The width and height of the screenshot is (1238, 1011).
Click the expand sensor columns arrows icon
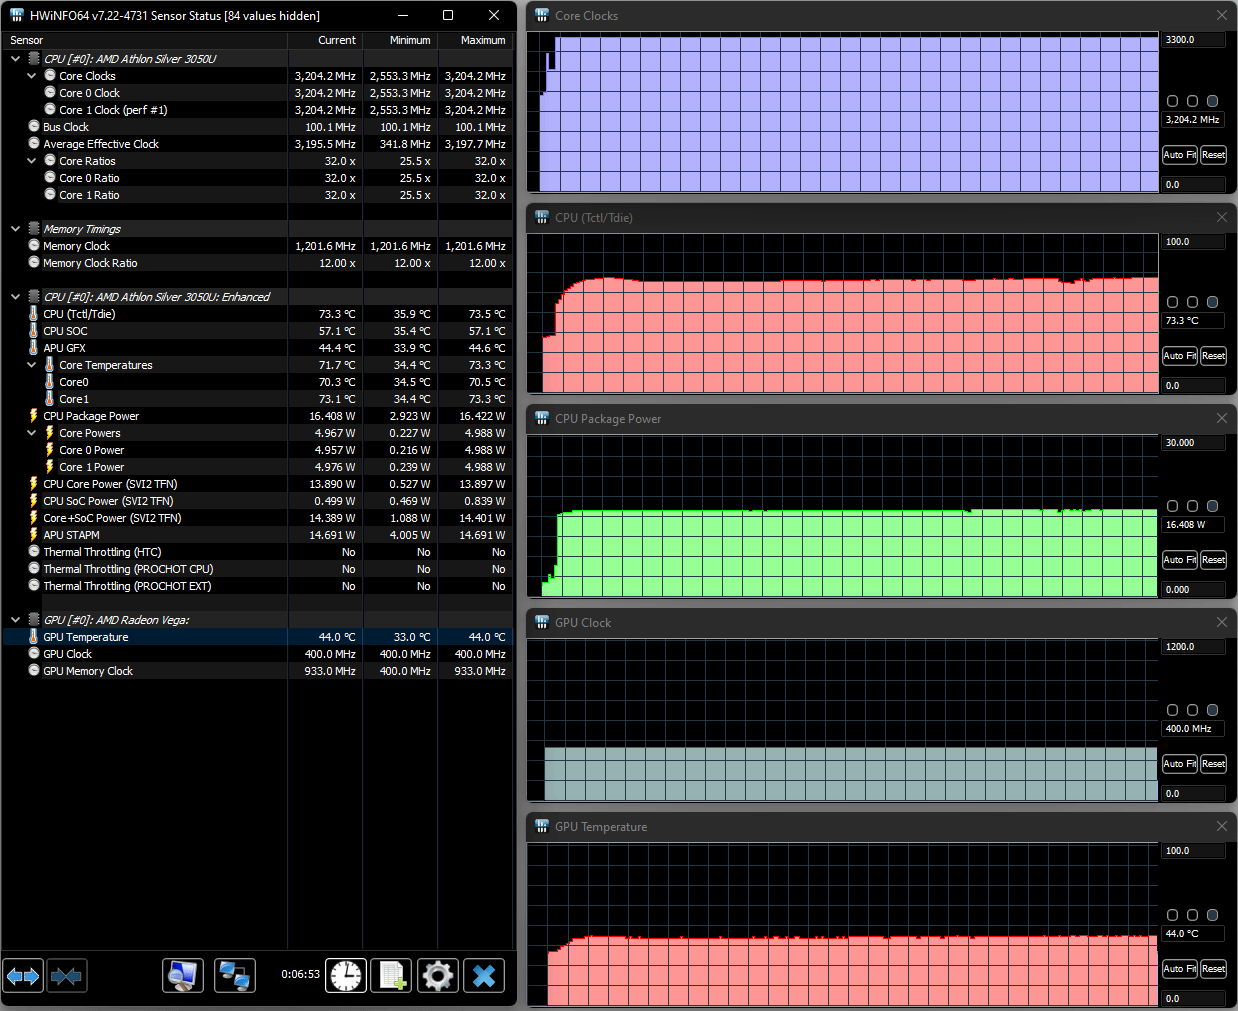pos(23,976)
